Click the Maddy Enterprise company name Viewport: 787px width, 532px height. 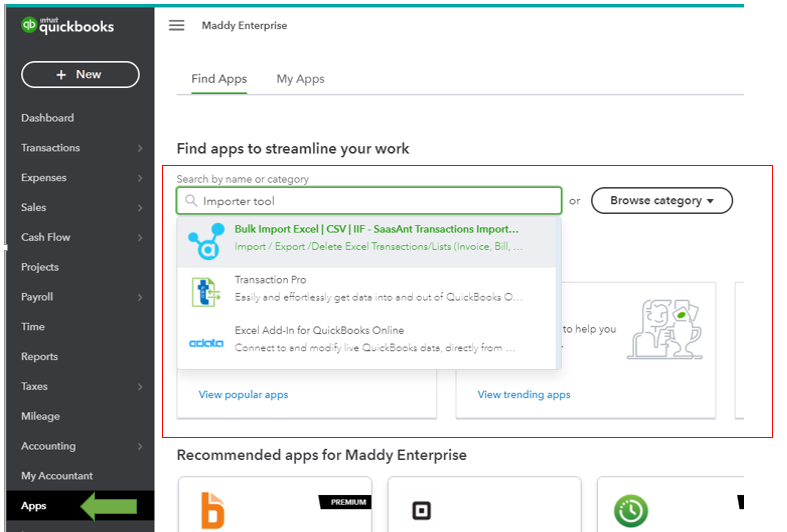244,25
